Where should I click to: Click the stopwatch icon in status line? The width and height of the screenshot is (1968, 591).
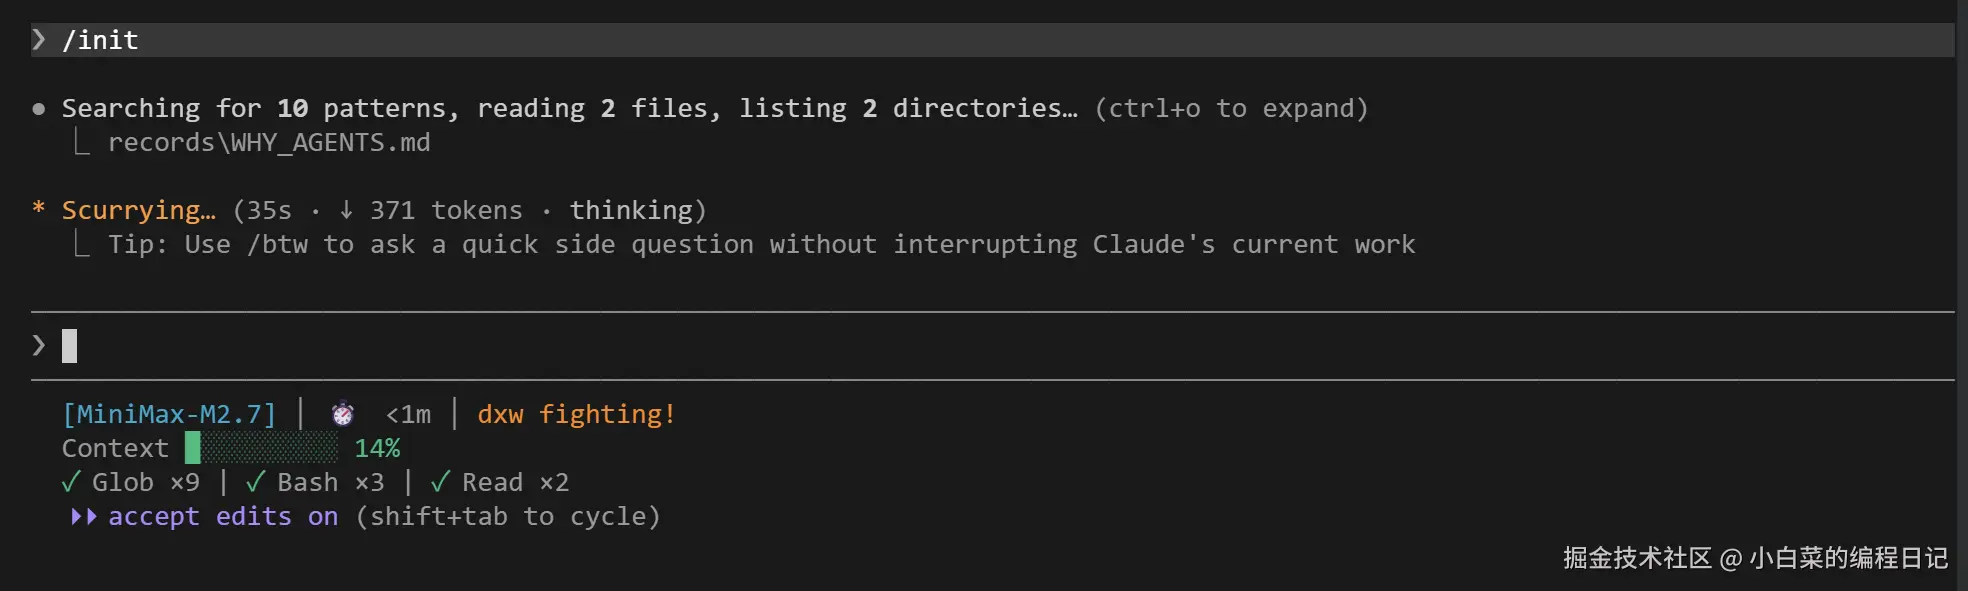point(343,414)
